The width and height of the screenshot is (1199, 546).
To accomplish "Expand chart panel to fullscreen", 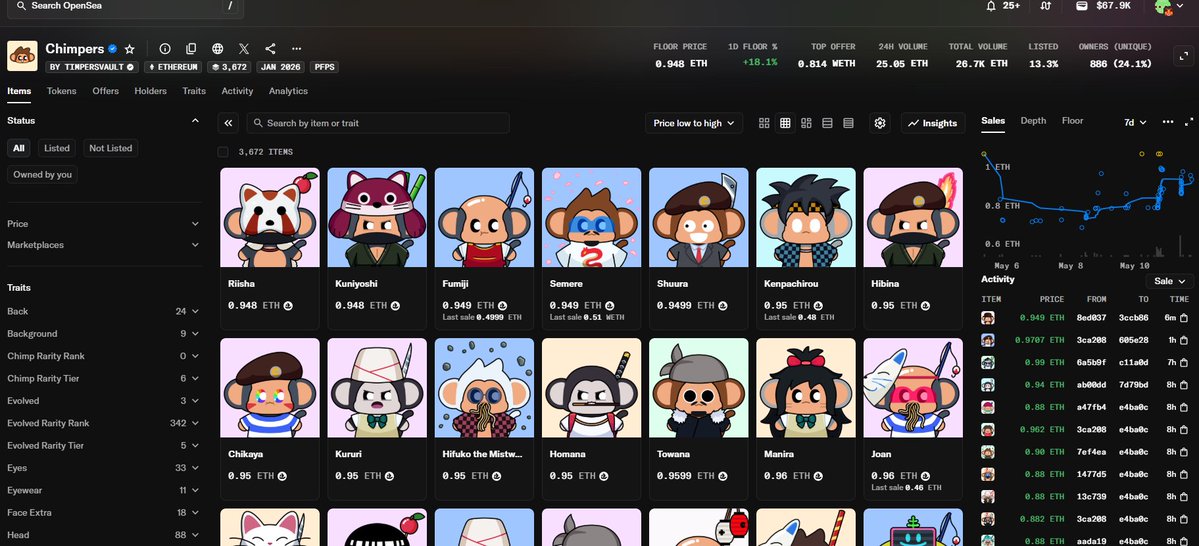I will [1189, 122].
